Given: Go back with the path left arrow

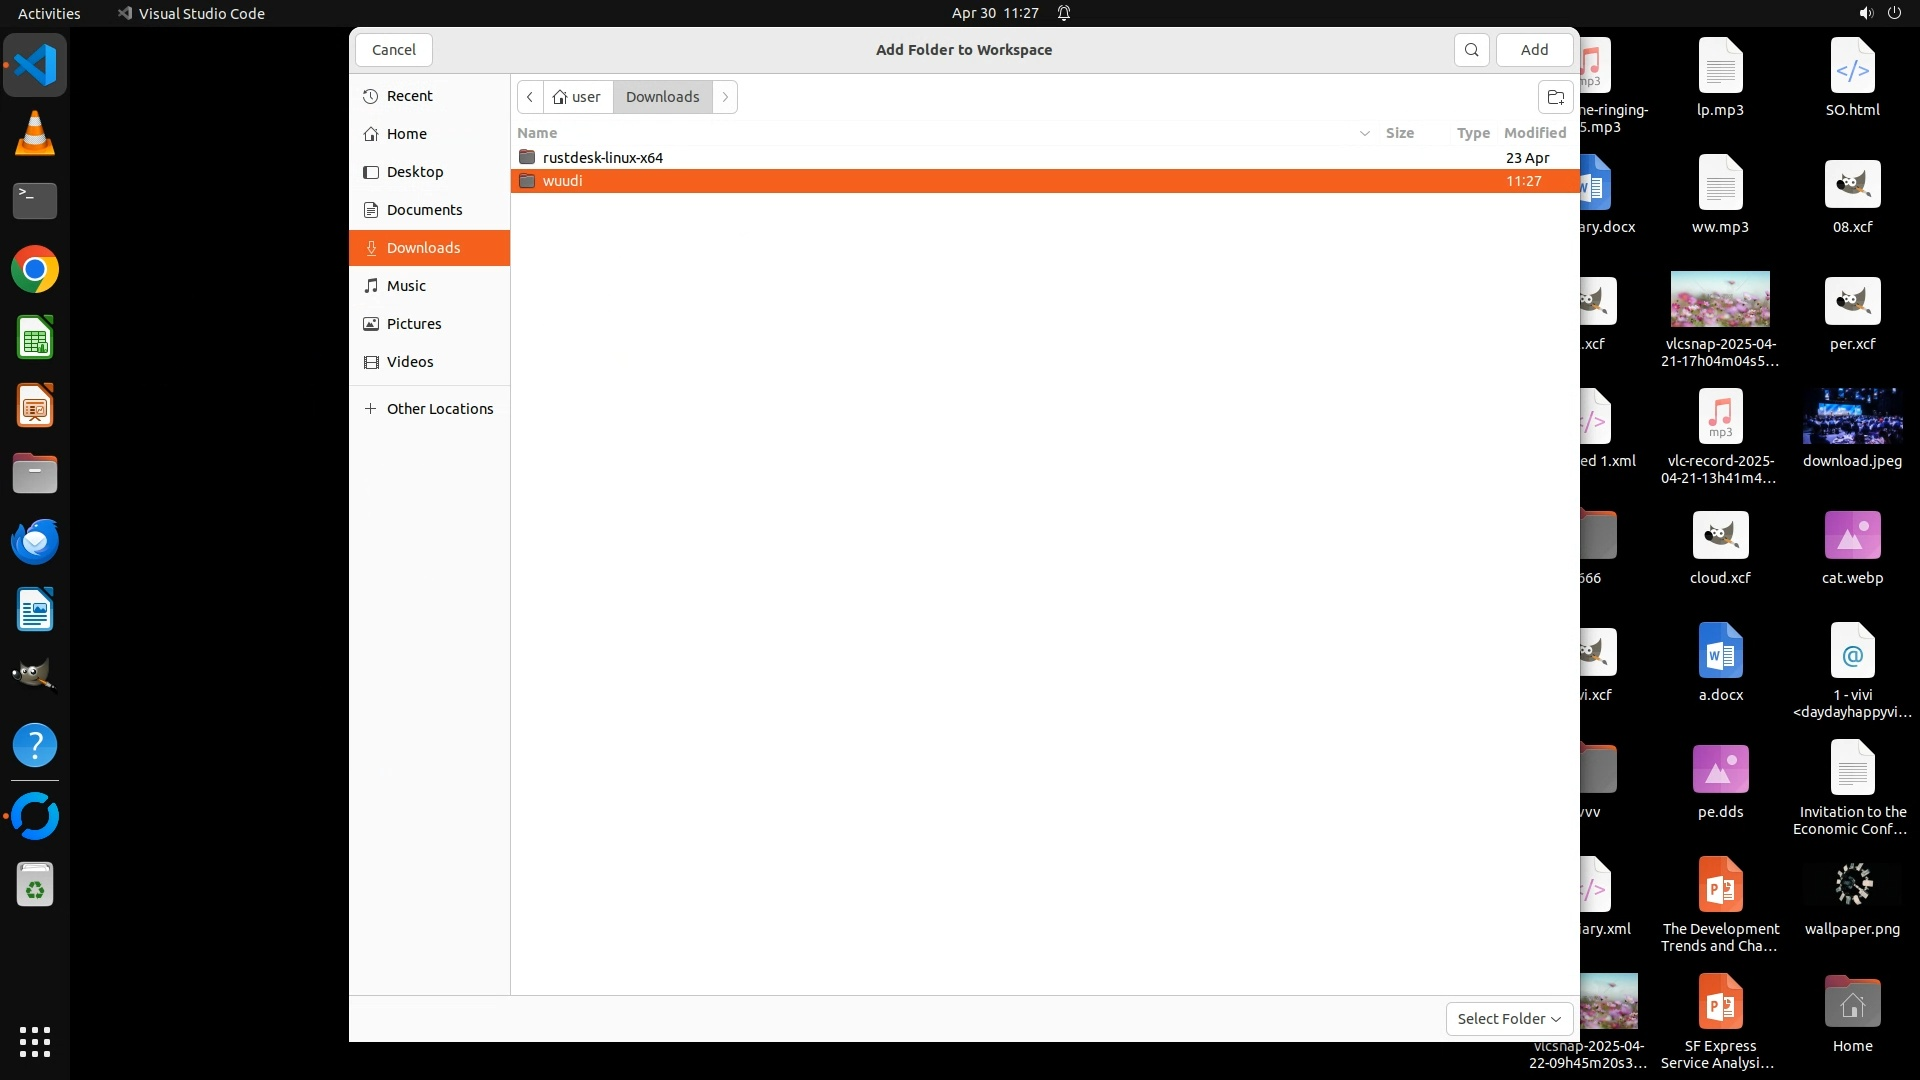Looking at the screenshot, I should click(530, 97).
